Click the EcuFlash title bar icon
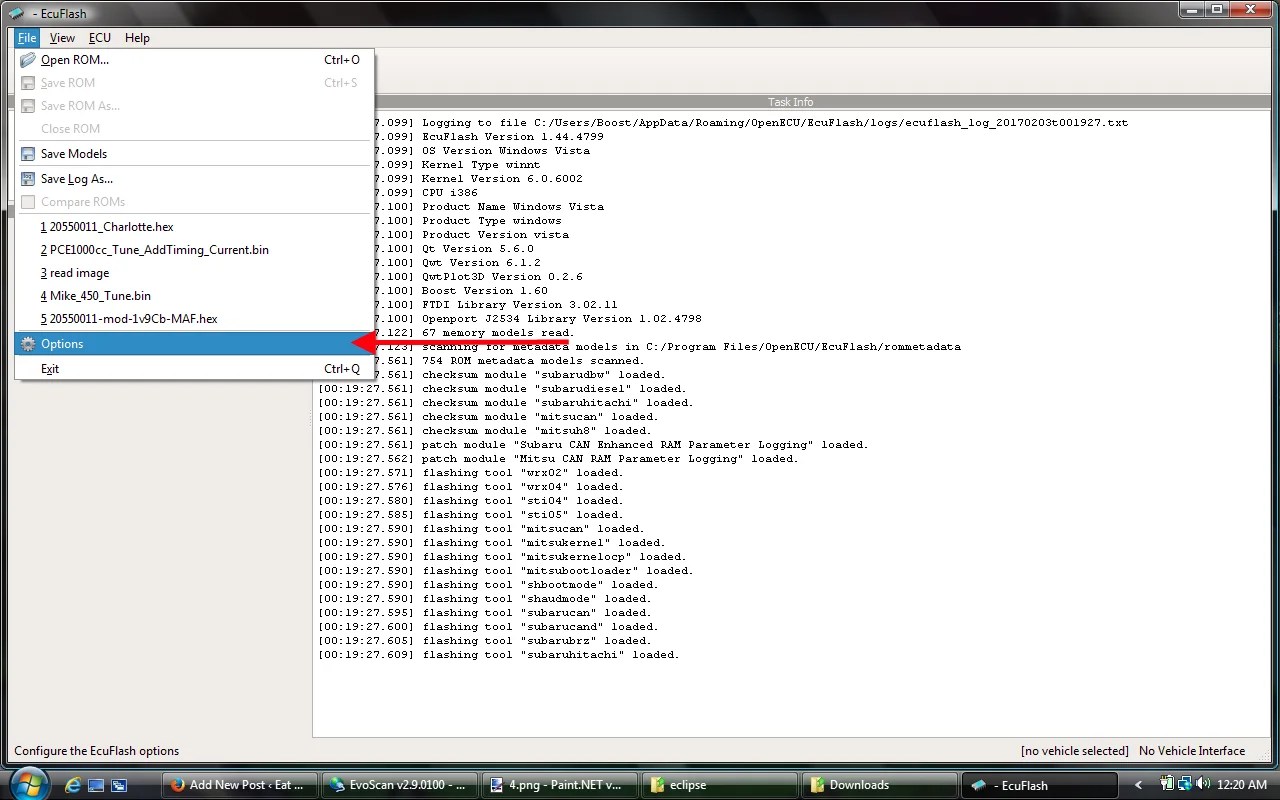The height and width of the screenshot is (800, 1280). point(16,13)
